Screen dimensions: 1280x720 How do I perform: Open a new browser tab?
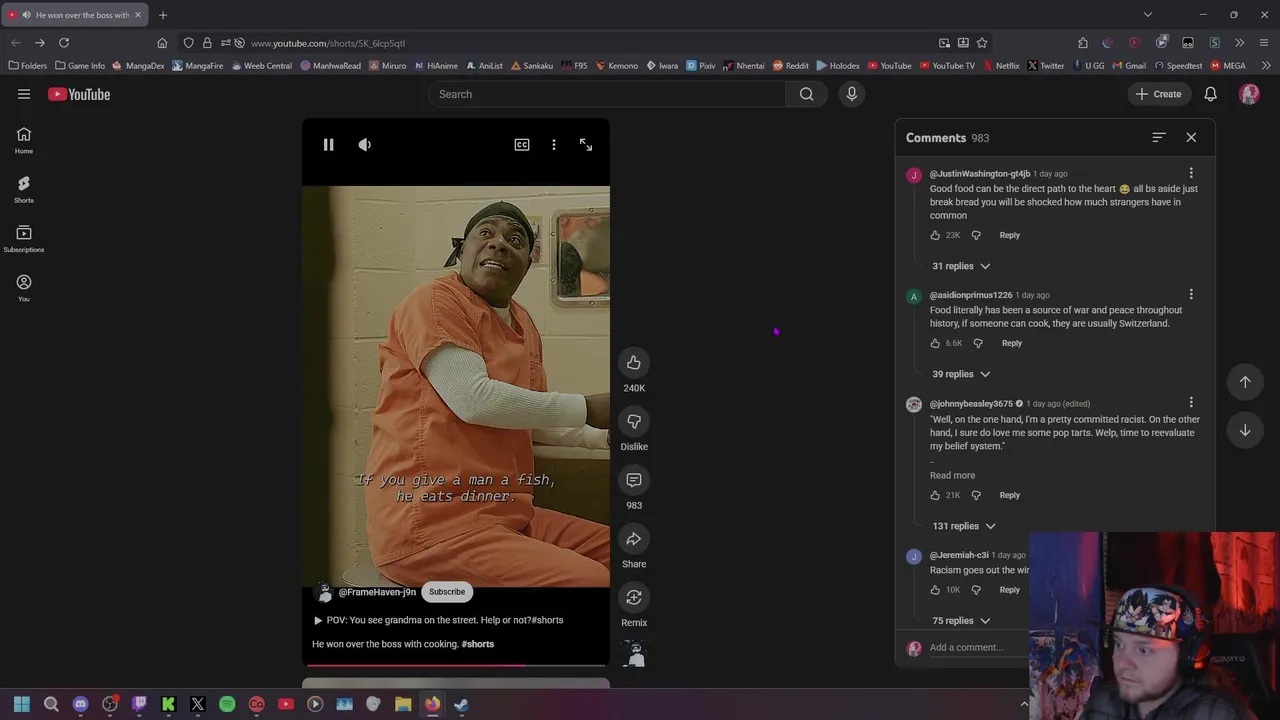tap(163, 15)
